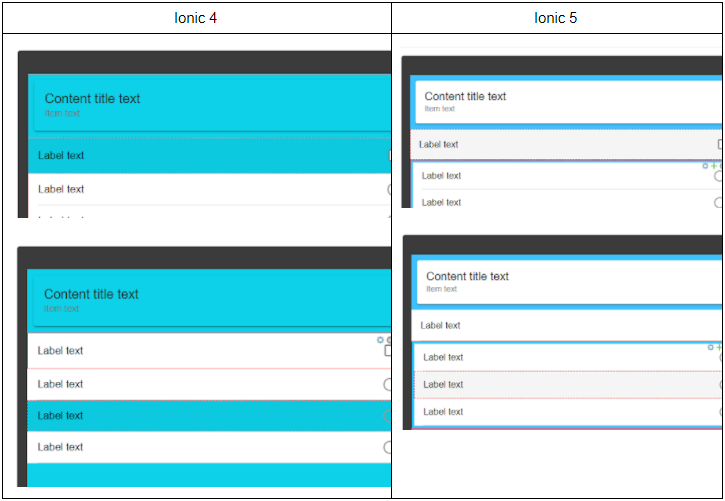Image resolution: width=725 pixels, height=501 pixels.
Task: Click red-outlined Label text row in second Ionic 4 preview
Action: tap(209, 351)
